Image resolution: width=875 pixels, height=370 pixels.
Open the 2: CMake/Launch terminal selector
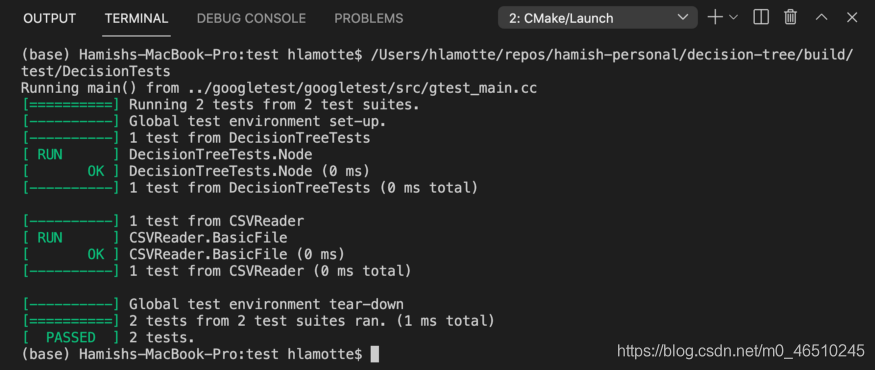pyautogui.click(x=598, y=18)
